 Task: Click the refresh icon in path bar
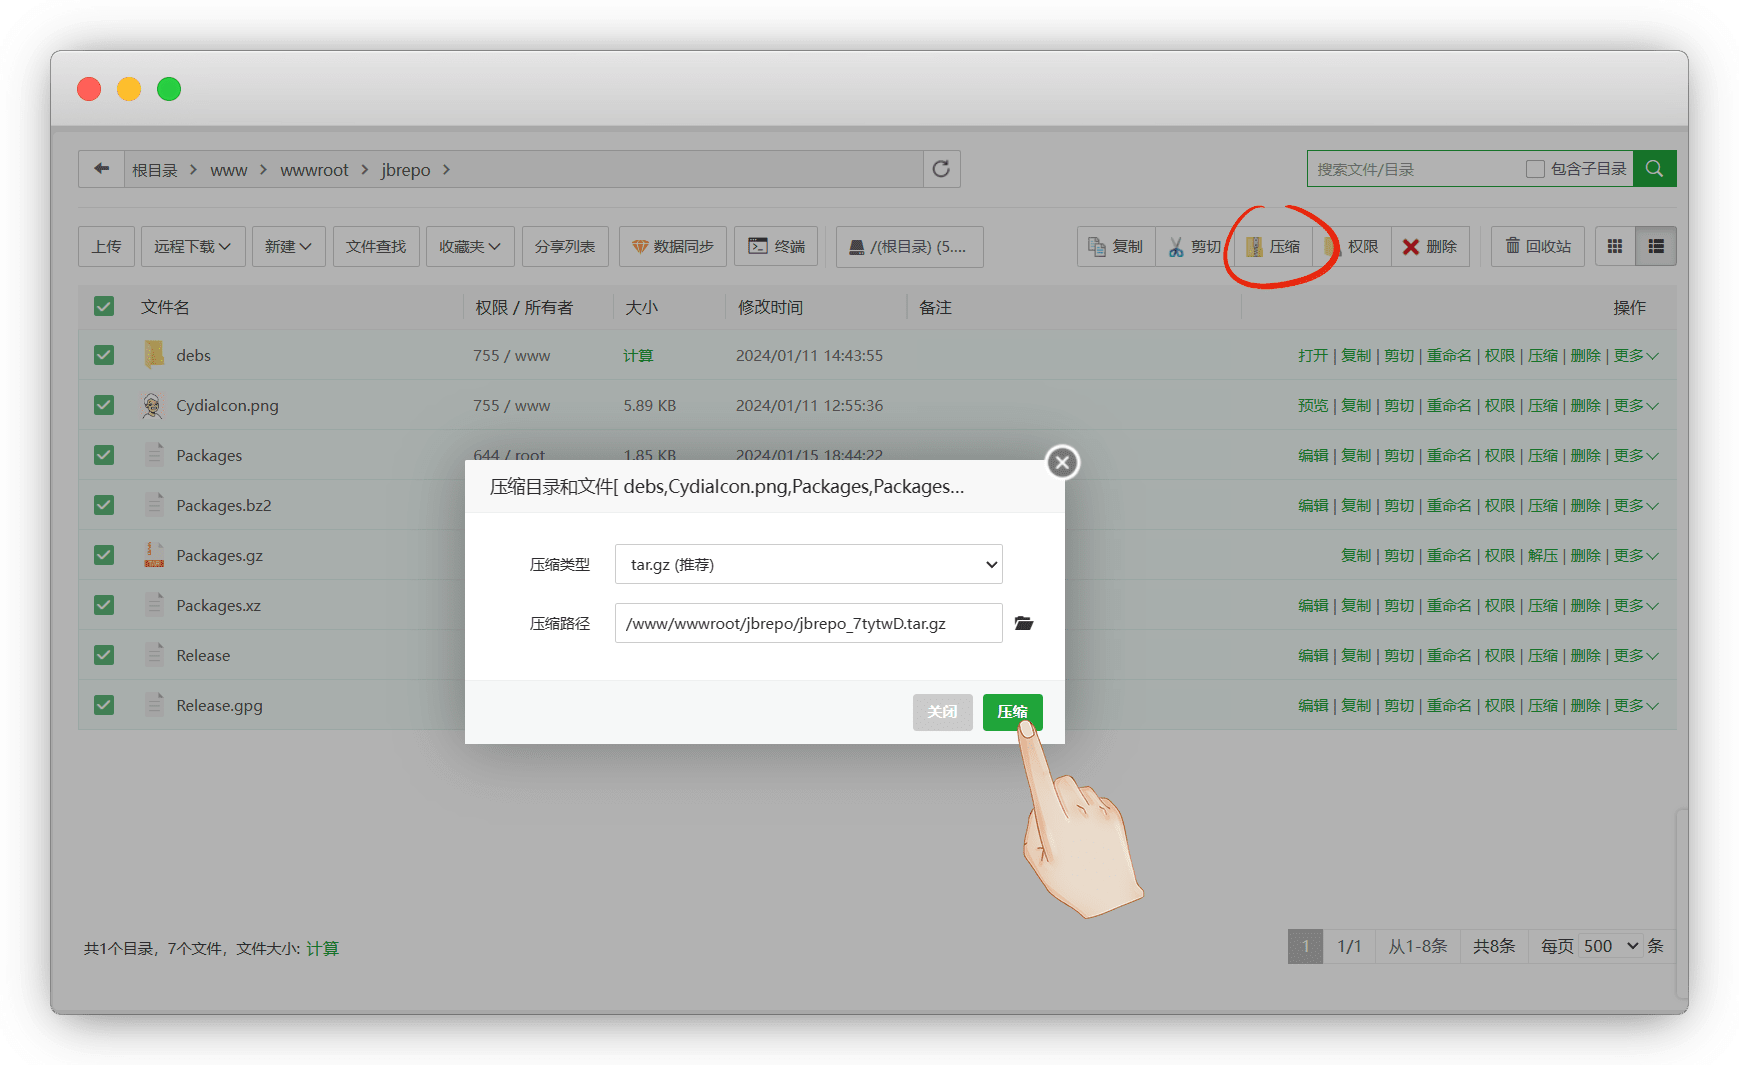point(941,169)
